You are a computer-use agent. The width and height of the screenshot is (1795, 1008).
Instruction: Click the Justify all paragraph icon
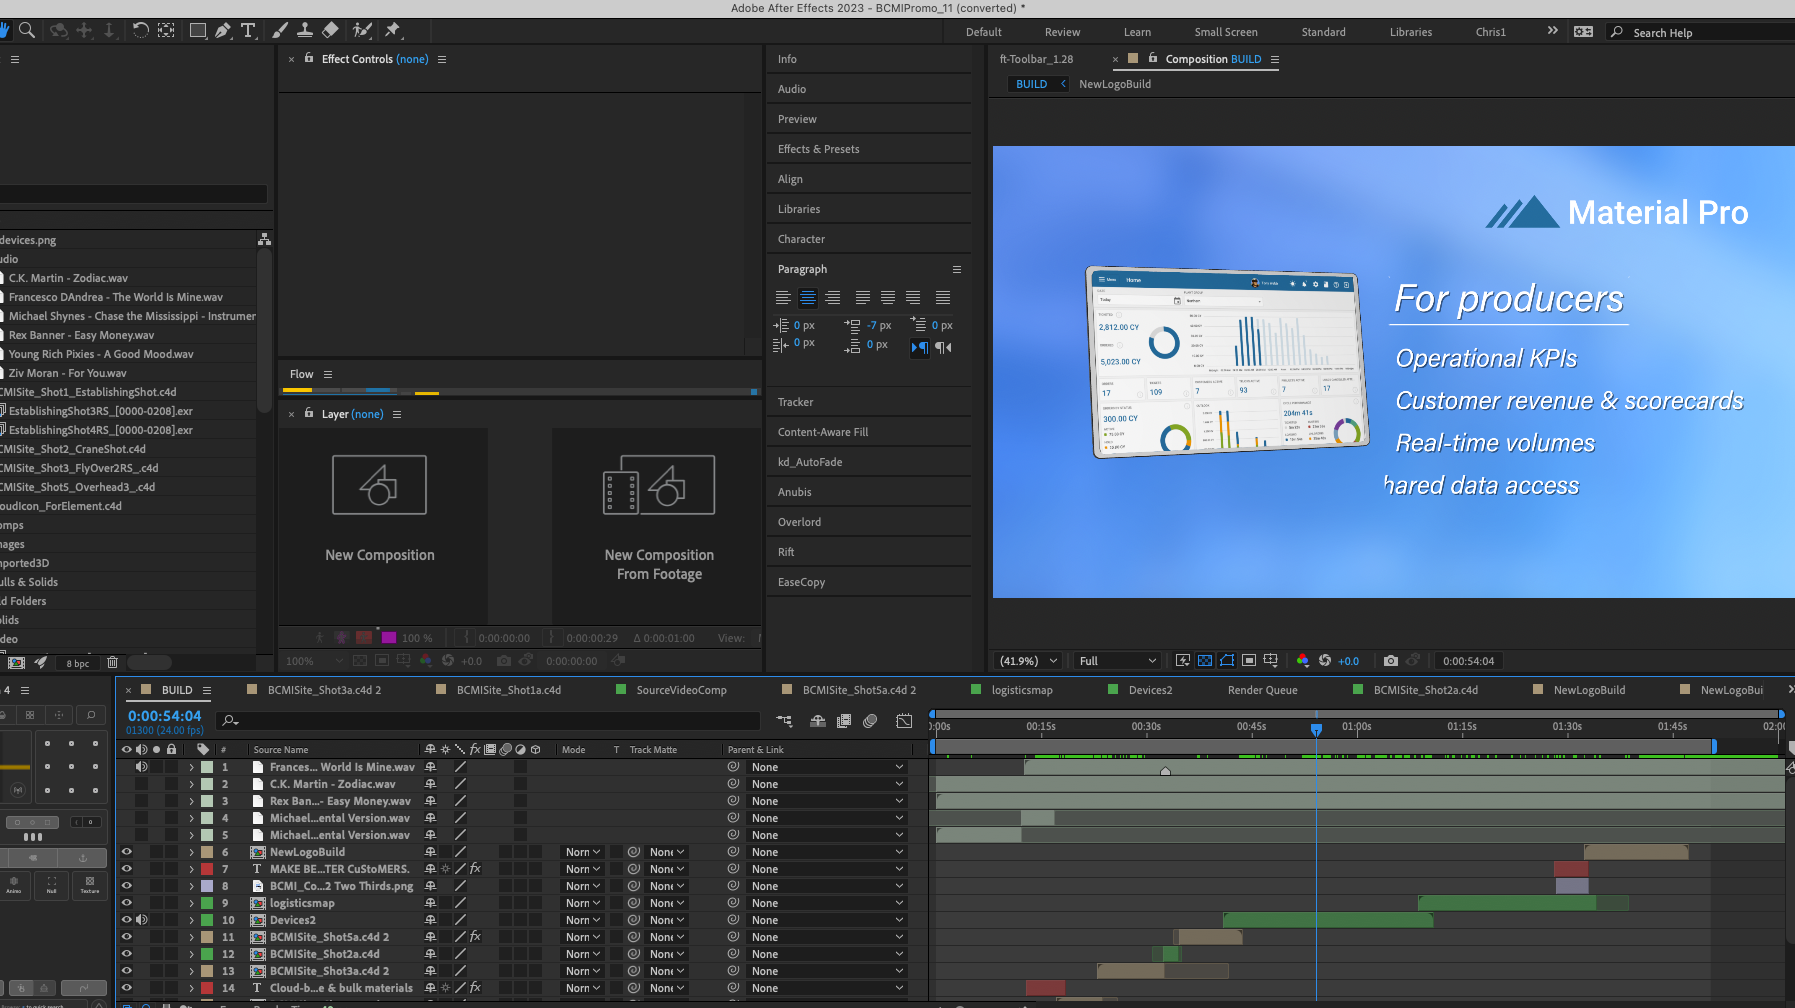coord(943,298)
